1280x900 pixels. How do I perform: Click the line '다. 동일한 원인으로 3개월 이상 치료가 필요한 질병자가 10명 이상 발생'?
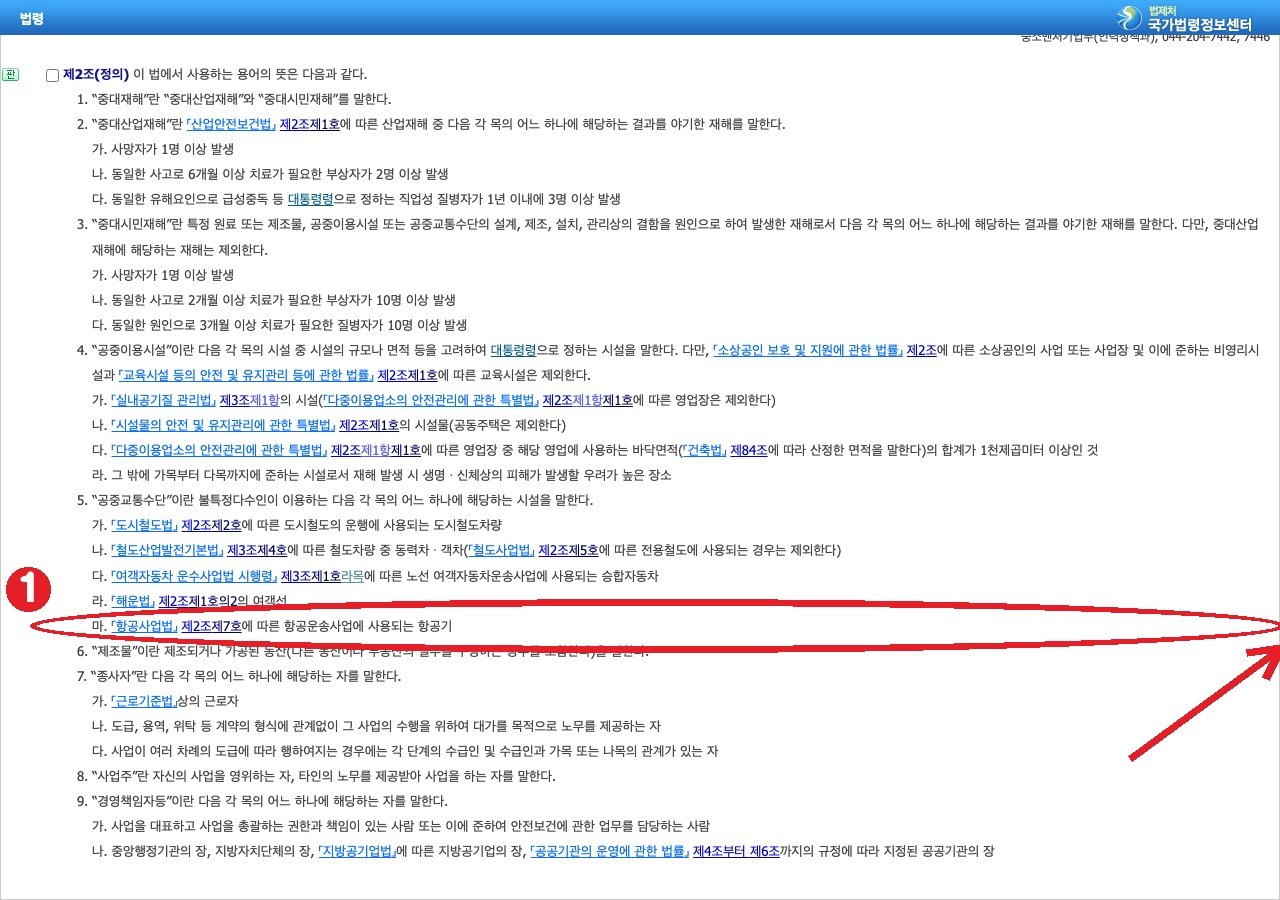pyautogui.click(x=279, y=325)
